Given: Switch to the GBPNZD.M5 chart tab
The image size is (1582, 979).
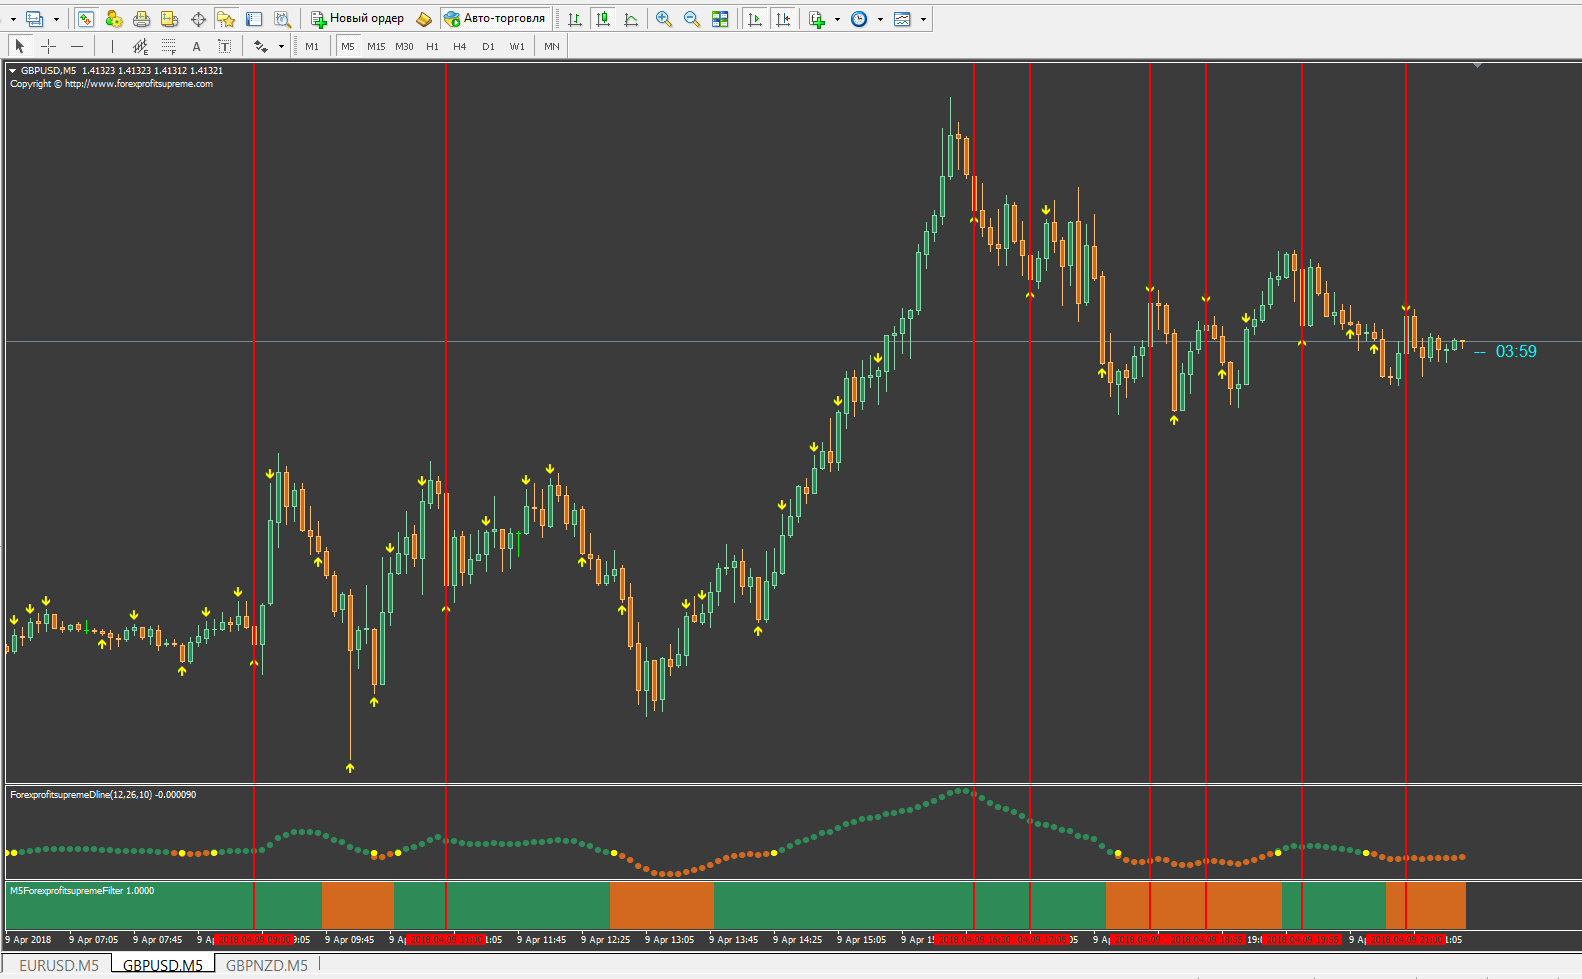Looking at the screenshot, I should coord(267,965).
